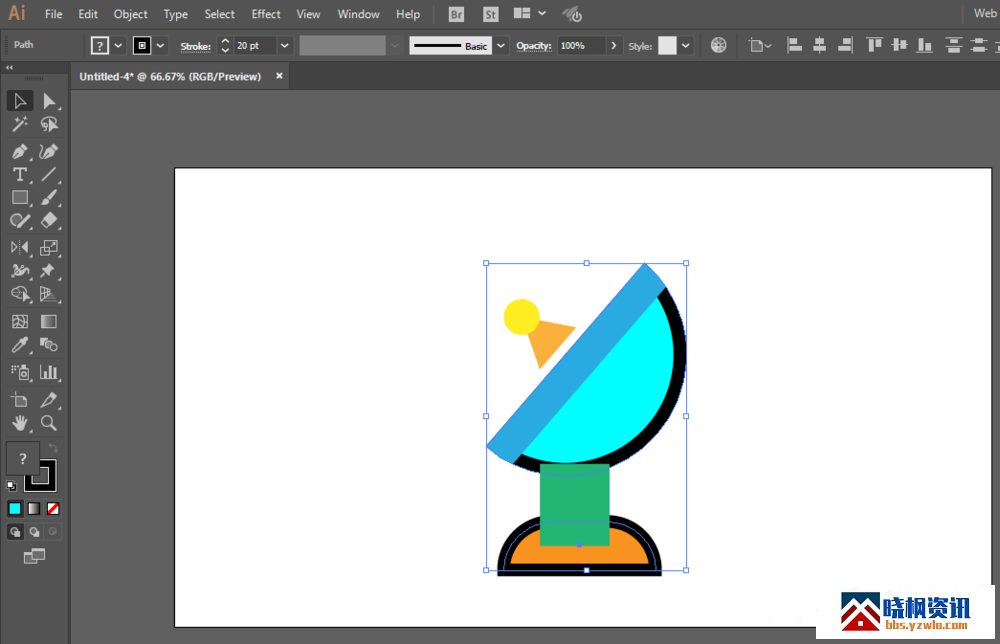This screenshot has height=644, width=1000.
Task: Open Adobe Bridge with the Br icon
Action: pyautogui.click(x=456, y=14)
